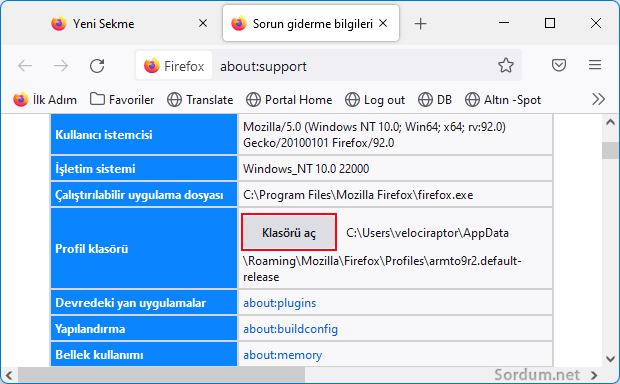The width and height of the screenshot is (620, 384).
Task: Close the Sorun giderme bilgileri tab
Action: [383, 23]
